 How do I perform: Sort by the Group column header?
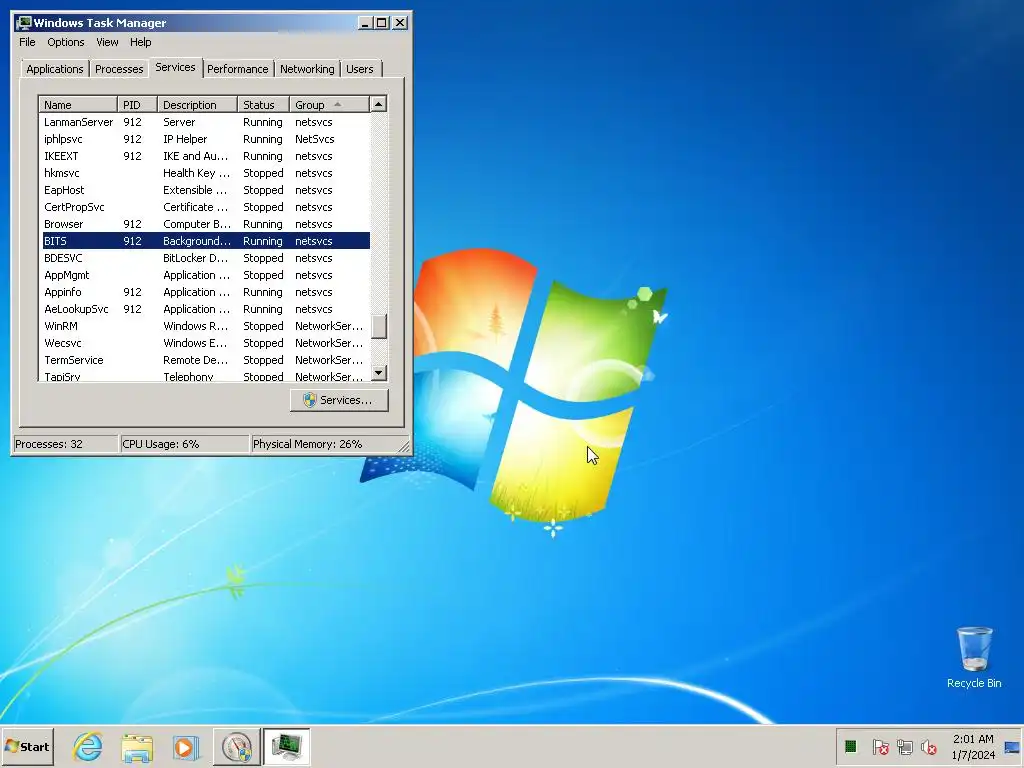tap(329, 105)
